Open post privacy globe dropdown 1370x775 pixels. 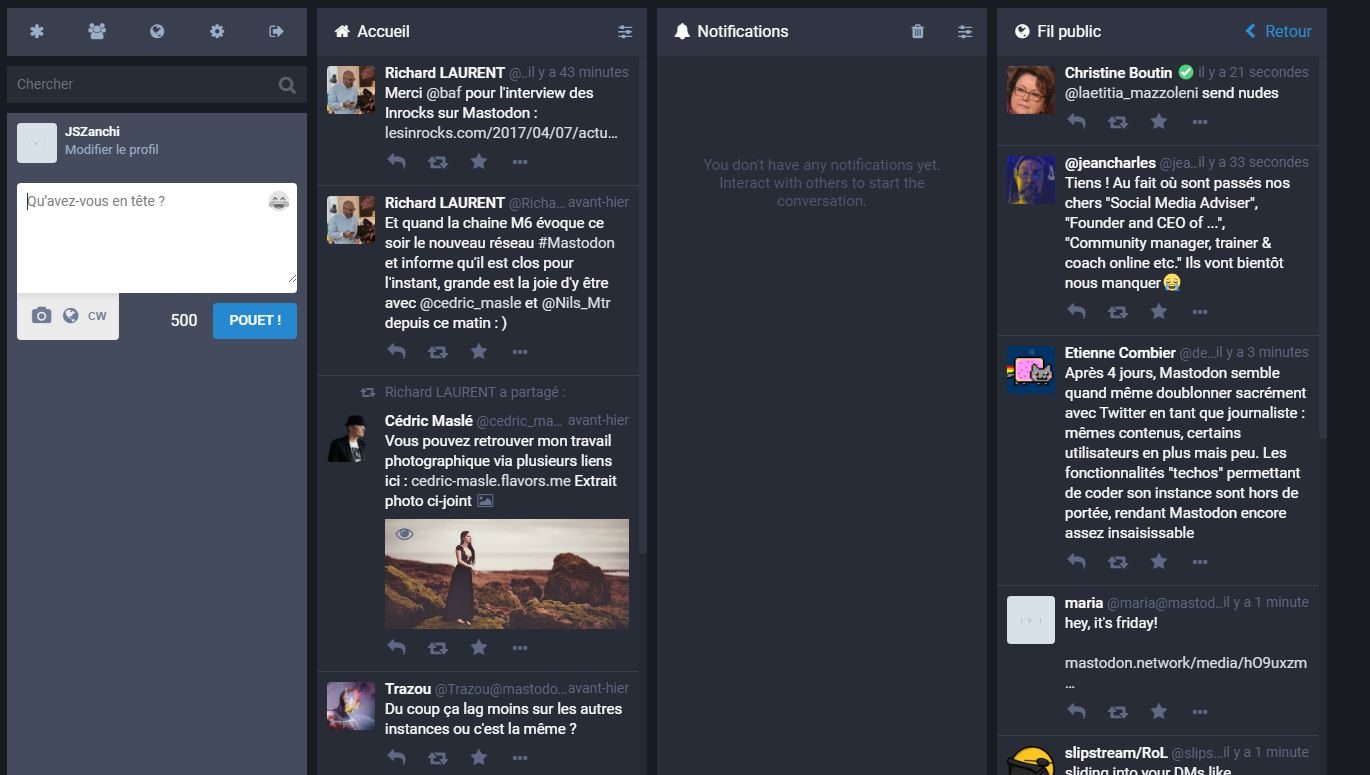pos(70,316)
